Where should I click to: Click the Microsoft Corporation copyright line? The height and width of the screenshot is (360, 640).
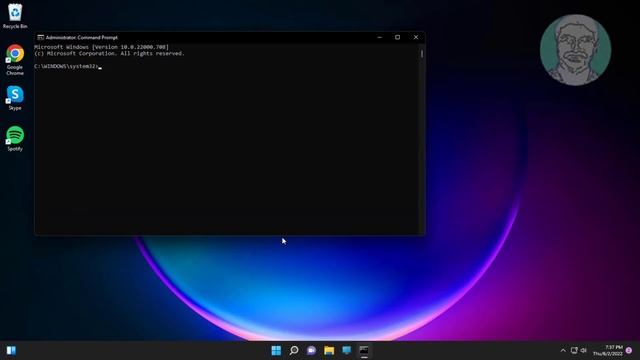point(109,53)
